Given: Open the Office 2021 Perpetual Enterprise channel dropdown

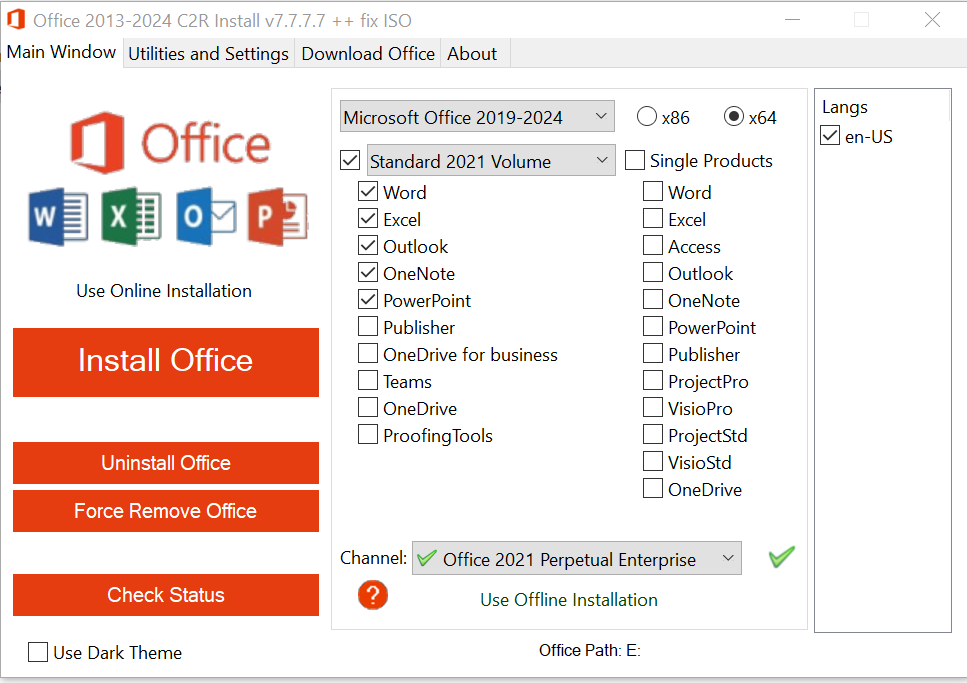Looking at the screenshot, I should [x=577, y=559].
